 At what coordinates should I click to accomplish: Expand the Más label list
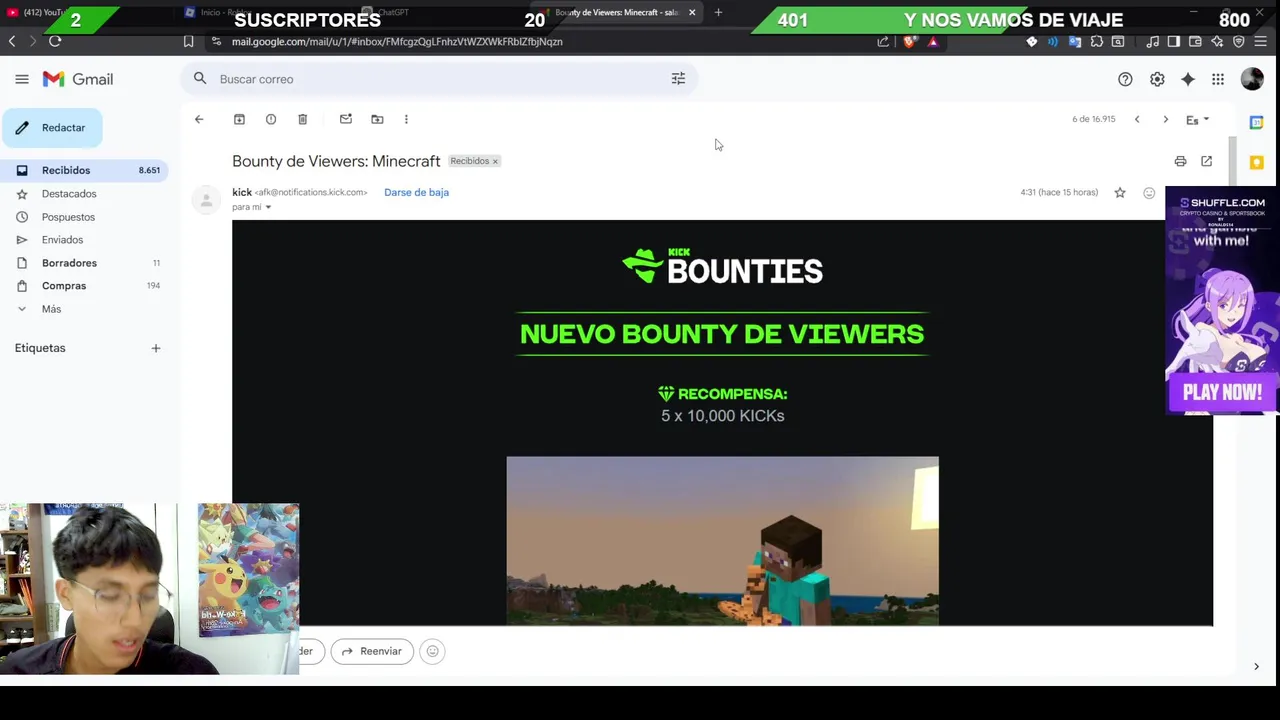coord(51,309)
